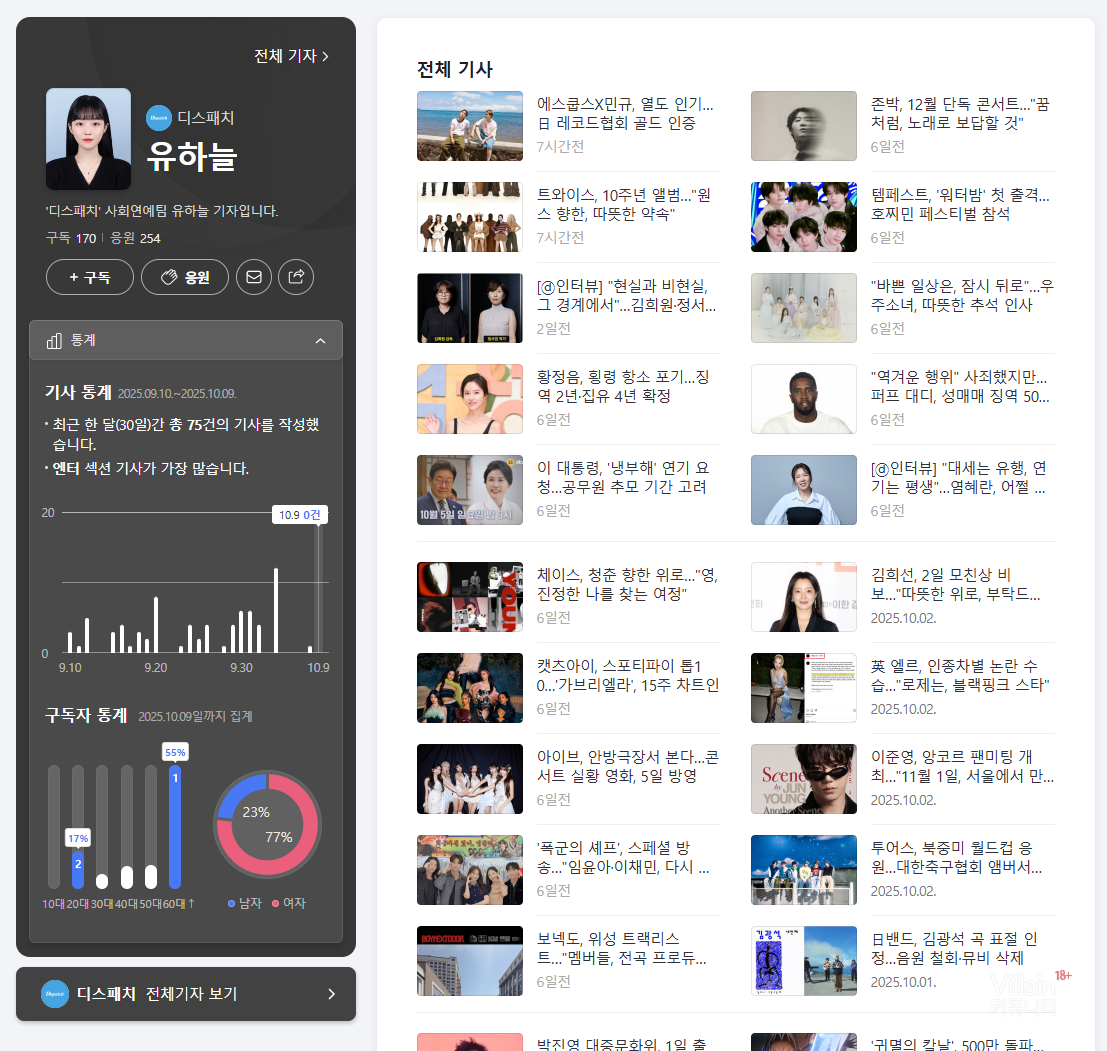
Task: Click the 20대 age bar showing 17%
Action: [x=78, y=867]
